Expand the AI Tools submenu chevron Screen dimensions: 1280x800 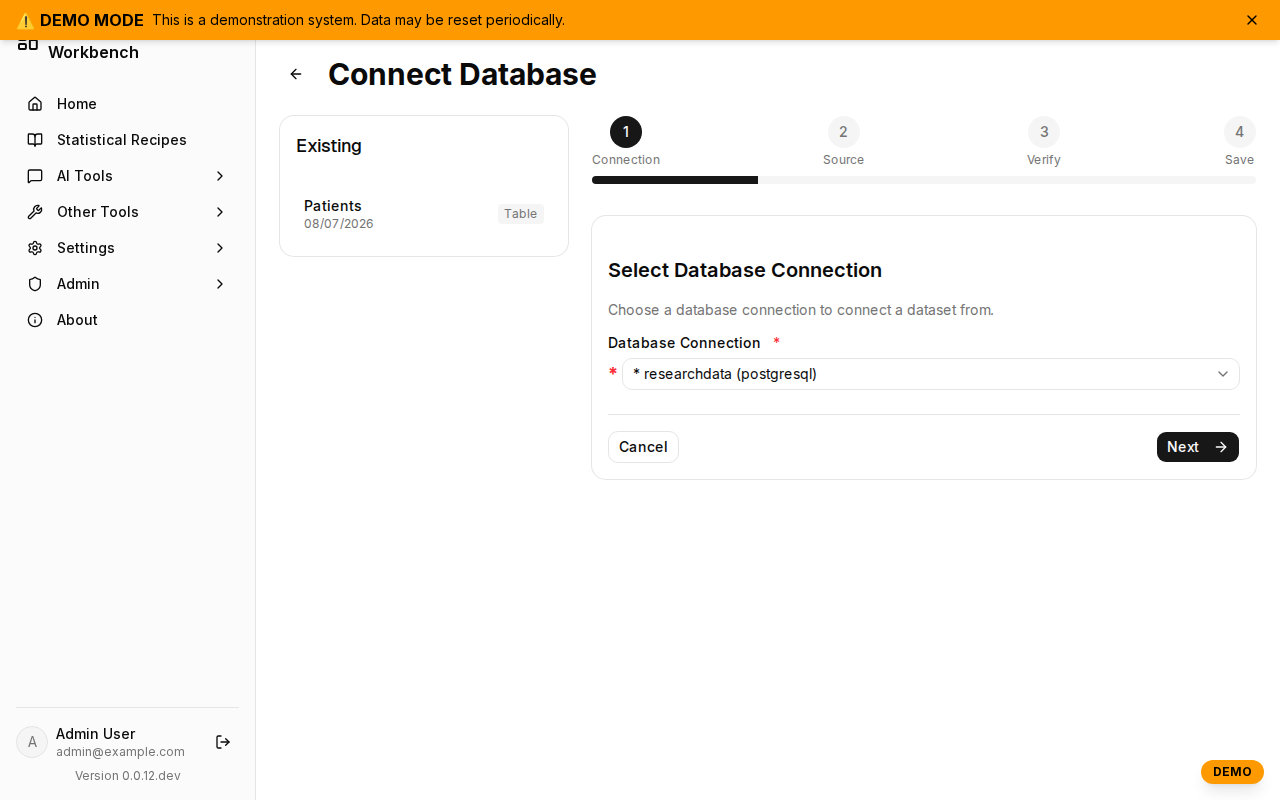click(x=220, y=176)
